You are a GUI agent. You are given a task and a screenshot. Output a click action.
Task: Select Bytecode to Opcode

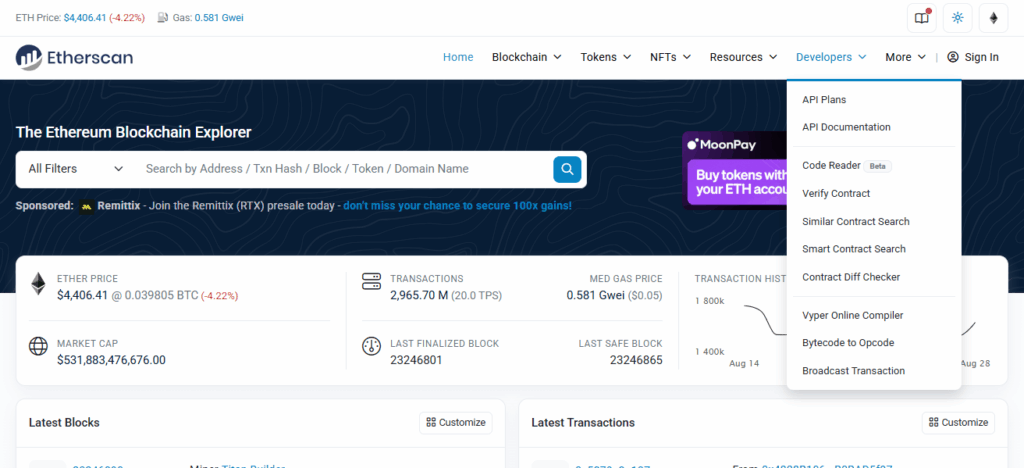pos(848,343)
